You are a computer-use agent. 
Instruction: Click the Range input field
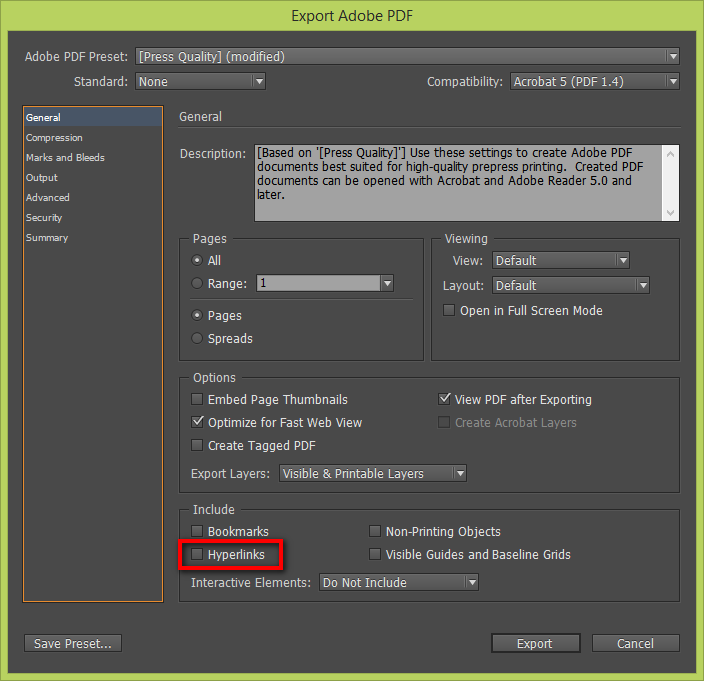318,283
